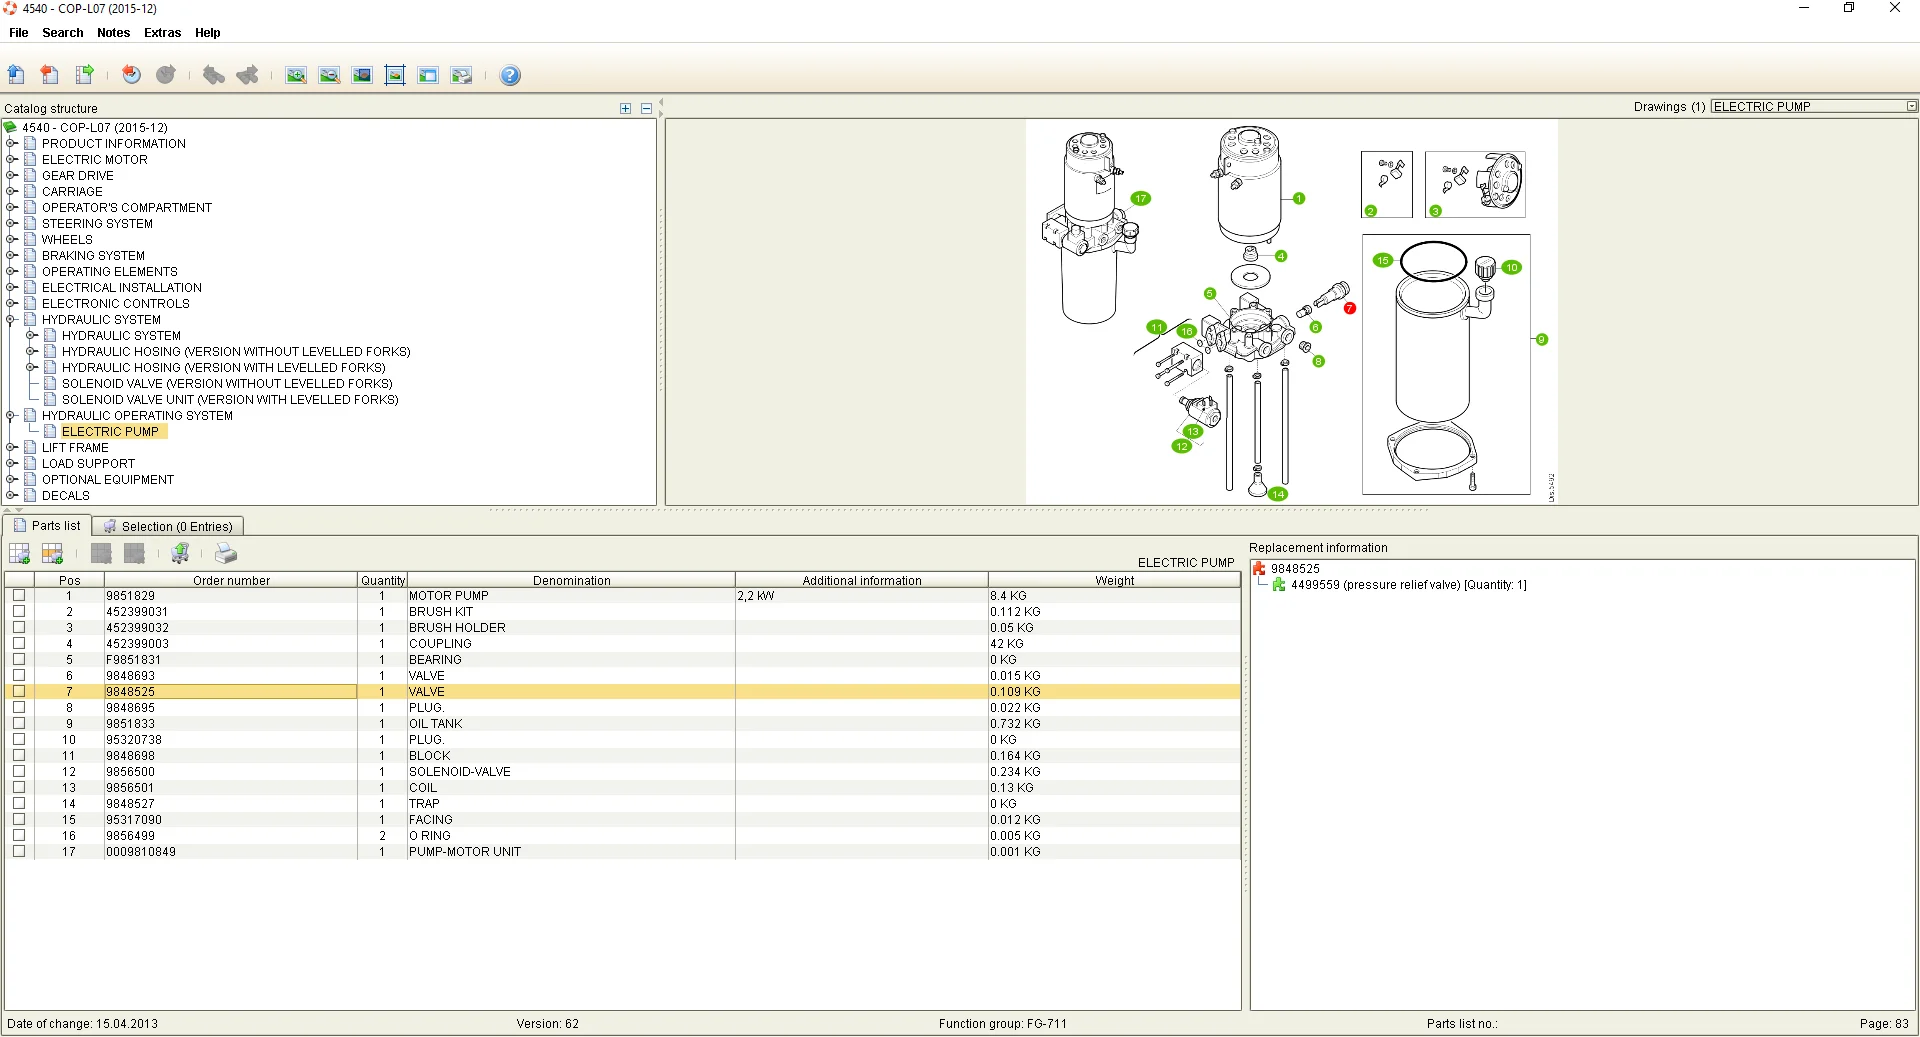Click the zoom in drawing icon

click(296, 76)
